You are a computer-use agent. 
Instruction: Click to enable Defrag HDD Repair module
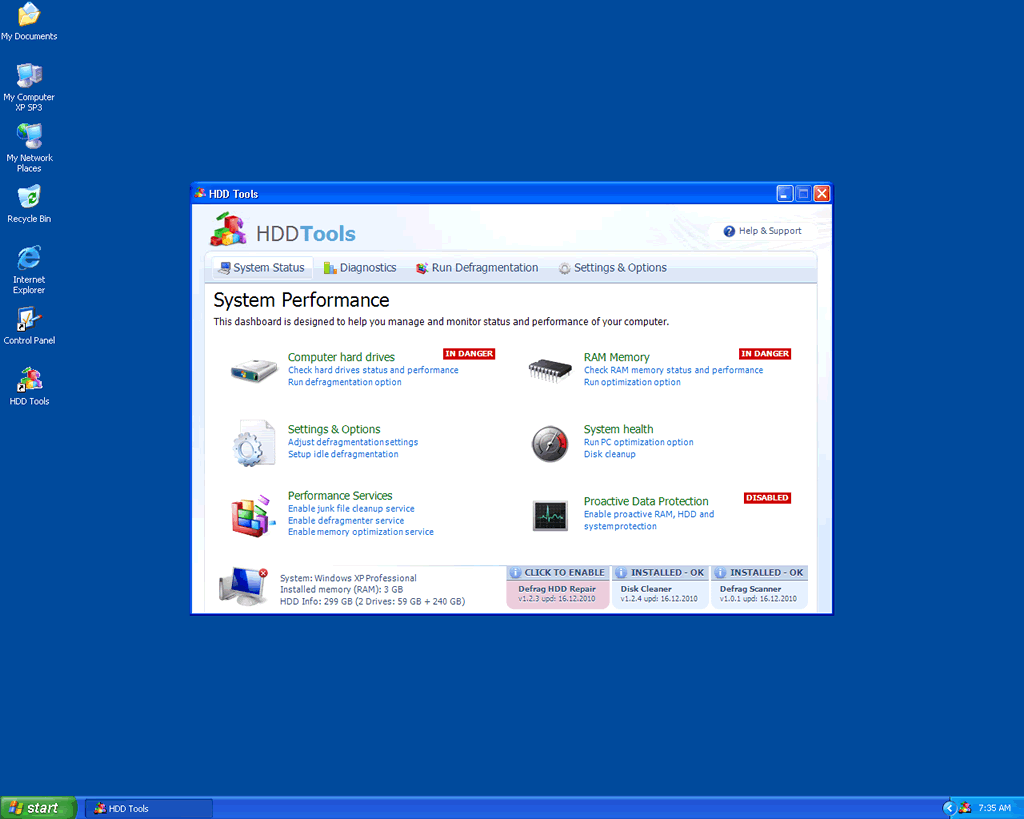[558, 588]
